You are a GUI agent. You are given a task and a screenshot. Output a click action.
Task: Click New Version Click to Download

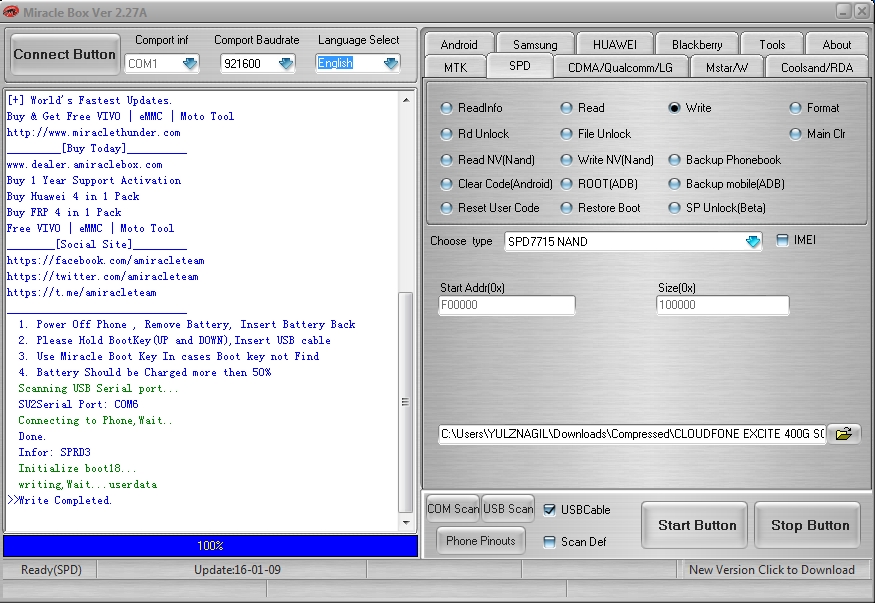[772, 570]
